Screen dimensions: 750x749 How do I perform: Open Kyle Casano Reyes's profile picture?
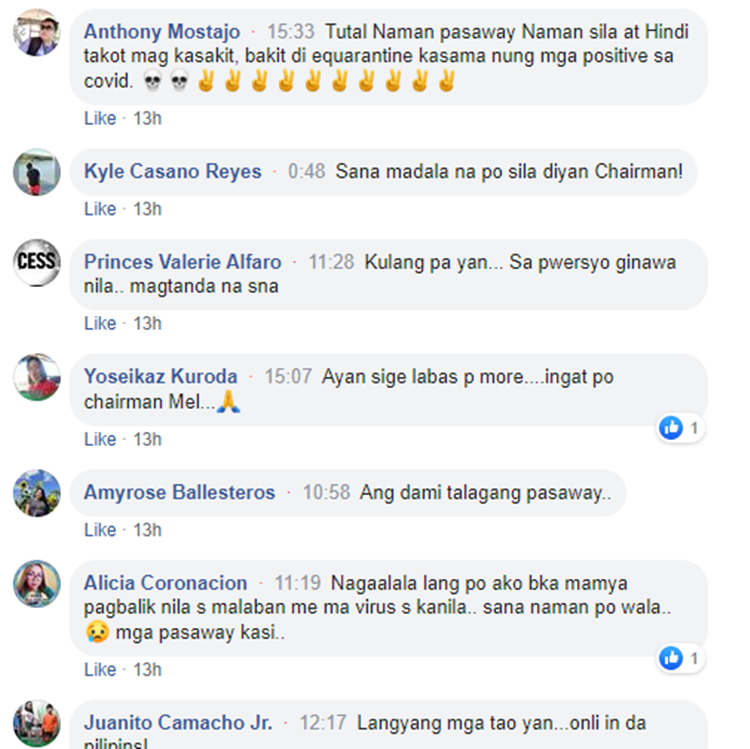37,172
